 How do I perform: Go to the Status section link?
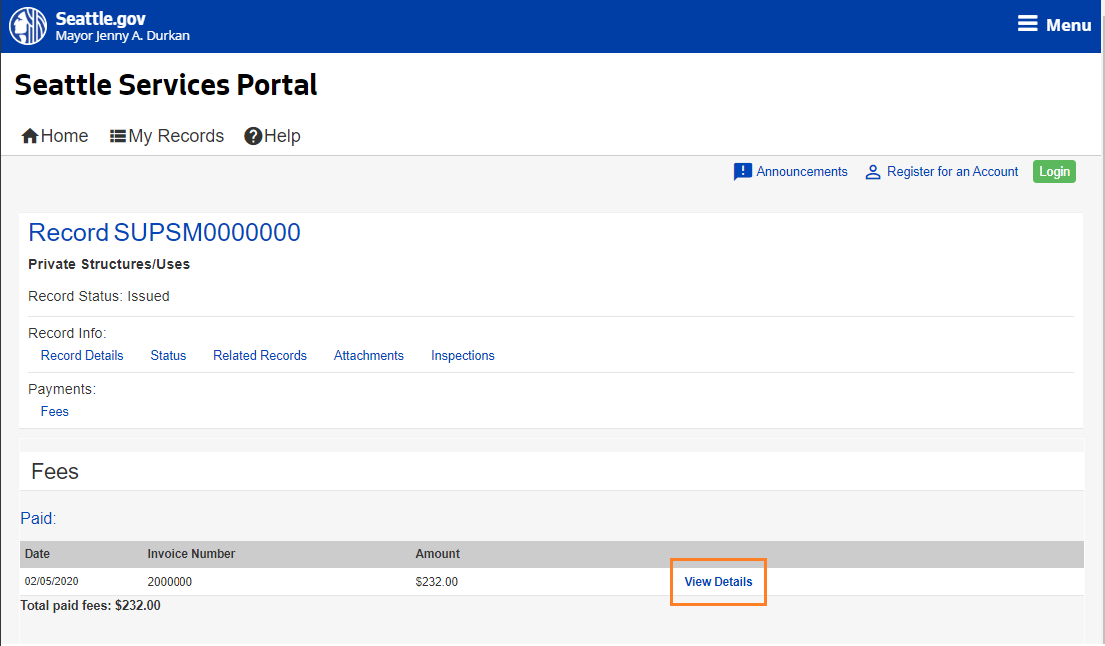point(168,355)
